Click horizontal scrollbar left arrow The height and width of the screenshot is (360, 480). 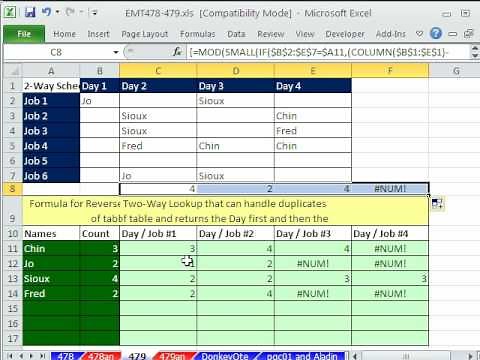tap(356, 356)
